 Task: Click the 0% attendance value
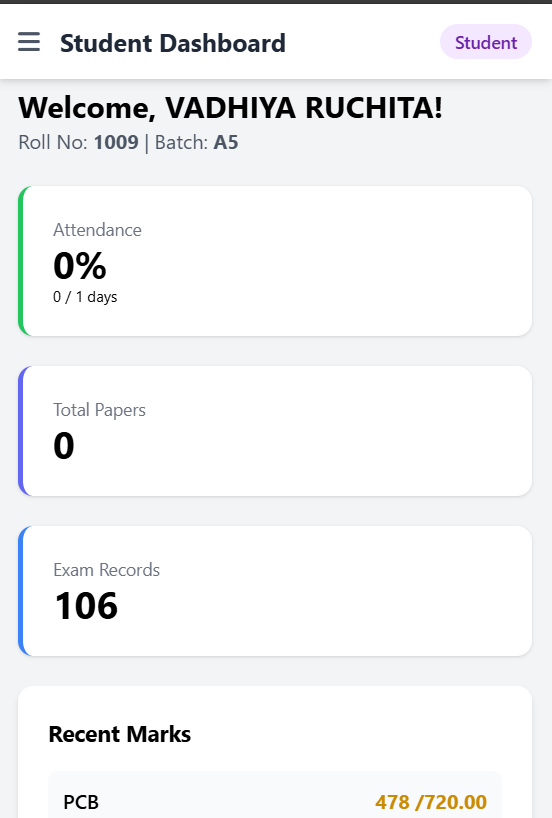(80, 266)
